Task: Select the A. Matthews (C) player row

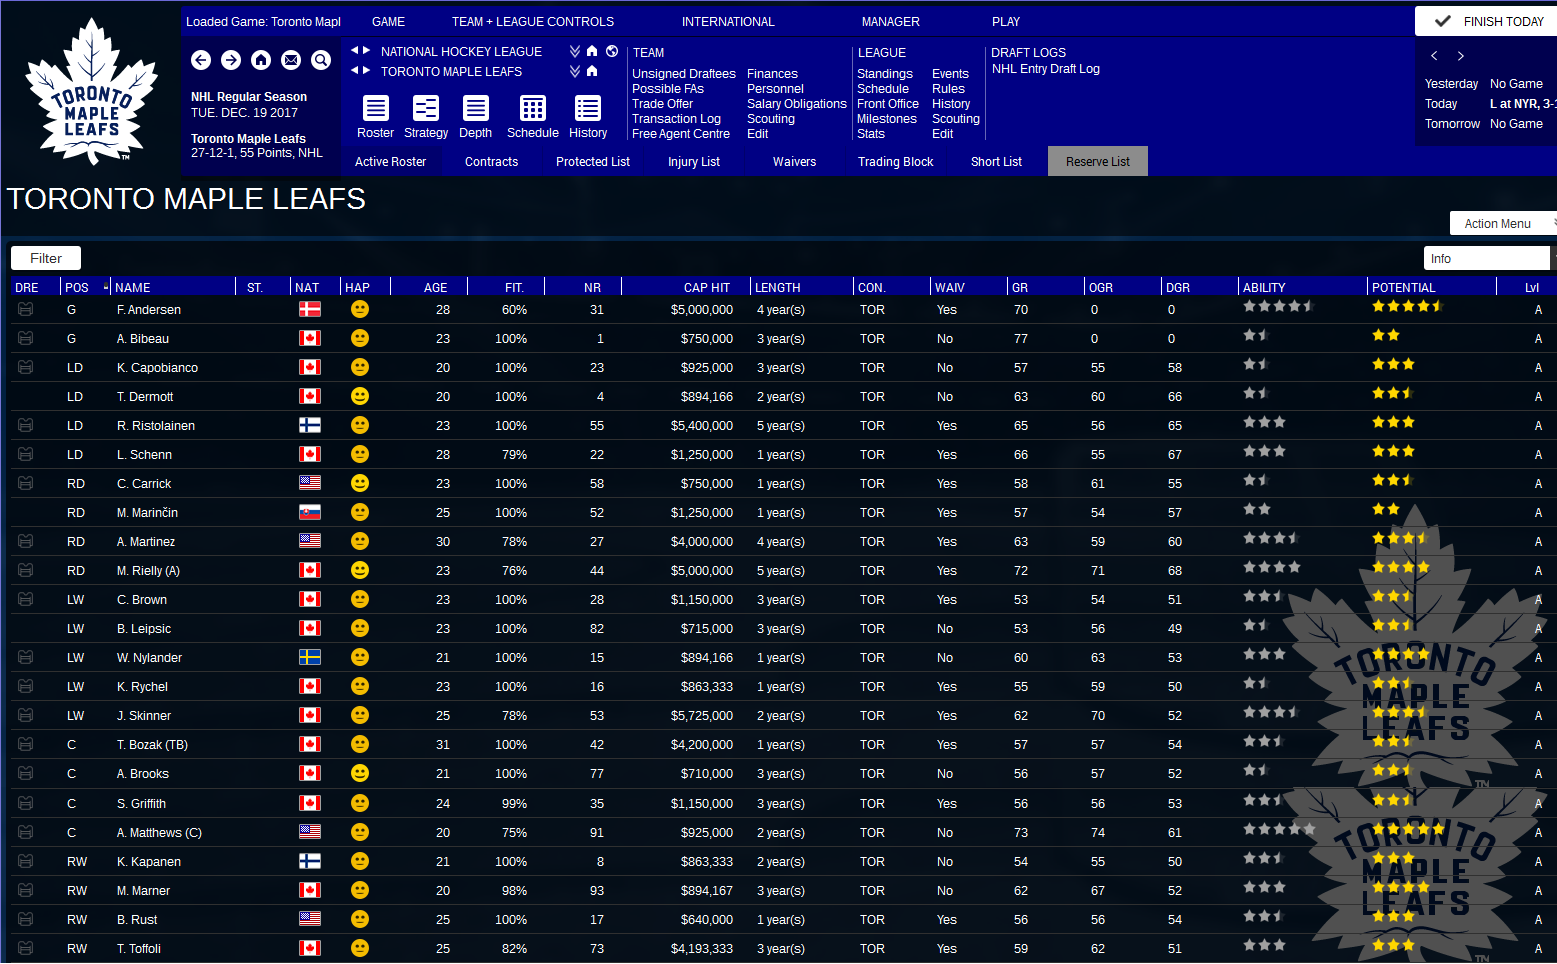Action: tap(783, 832)
